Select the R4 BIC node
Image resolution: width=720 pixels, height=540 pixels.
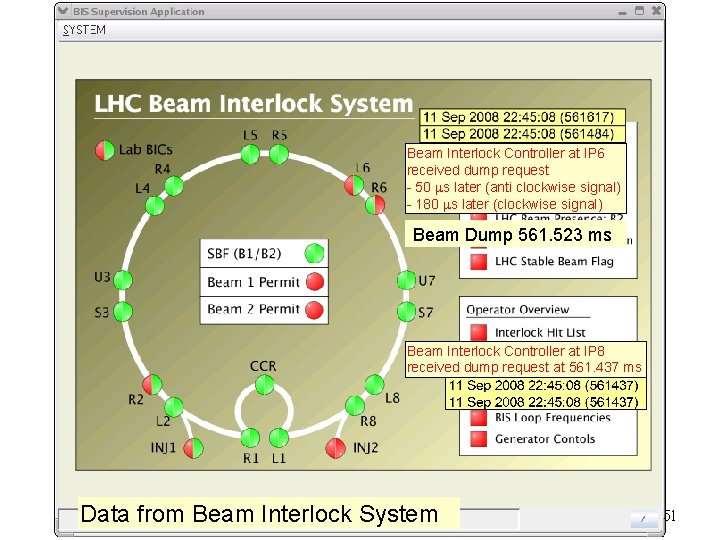(174, 186)
